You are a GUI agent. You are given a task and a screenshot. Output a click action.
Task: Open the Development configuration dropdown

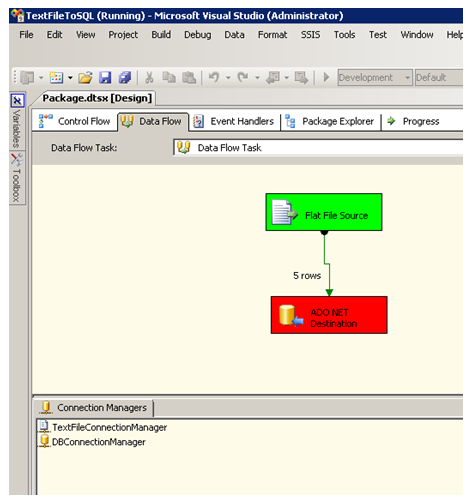tap(375, 78)
